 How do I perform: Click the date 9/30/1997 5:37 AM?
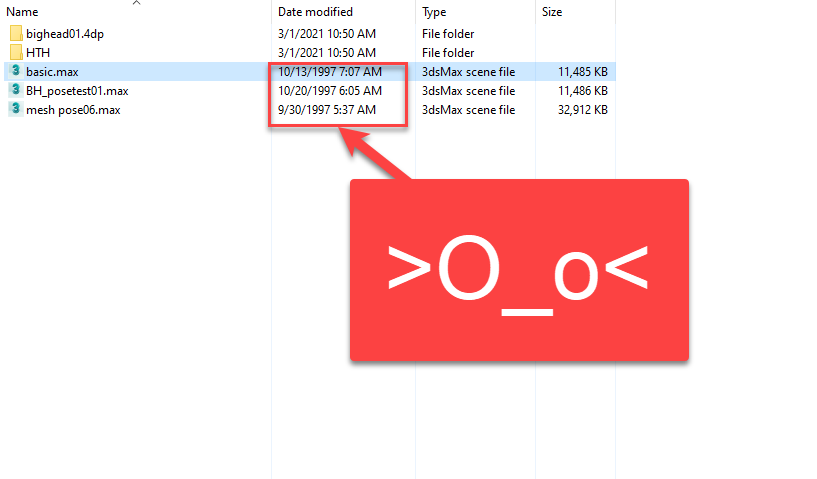(327, 110)
